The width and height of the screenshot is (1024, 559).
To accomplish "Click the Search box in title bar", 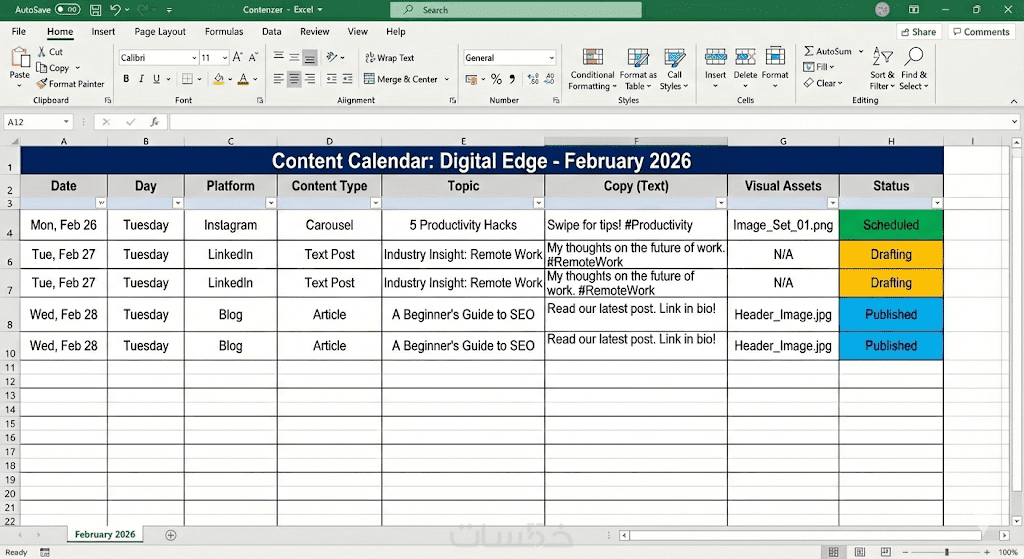I will point(515,10).
